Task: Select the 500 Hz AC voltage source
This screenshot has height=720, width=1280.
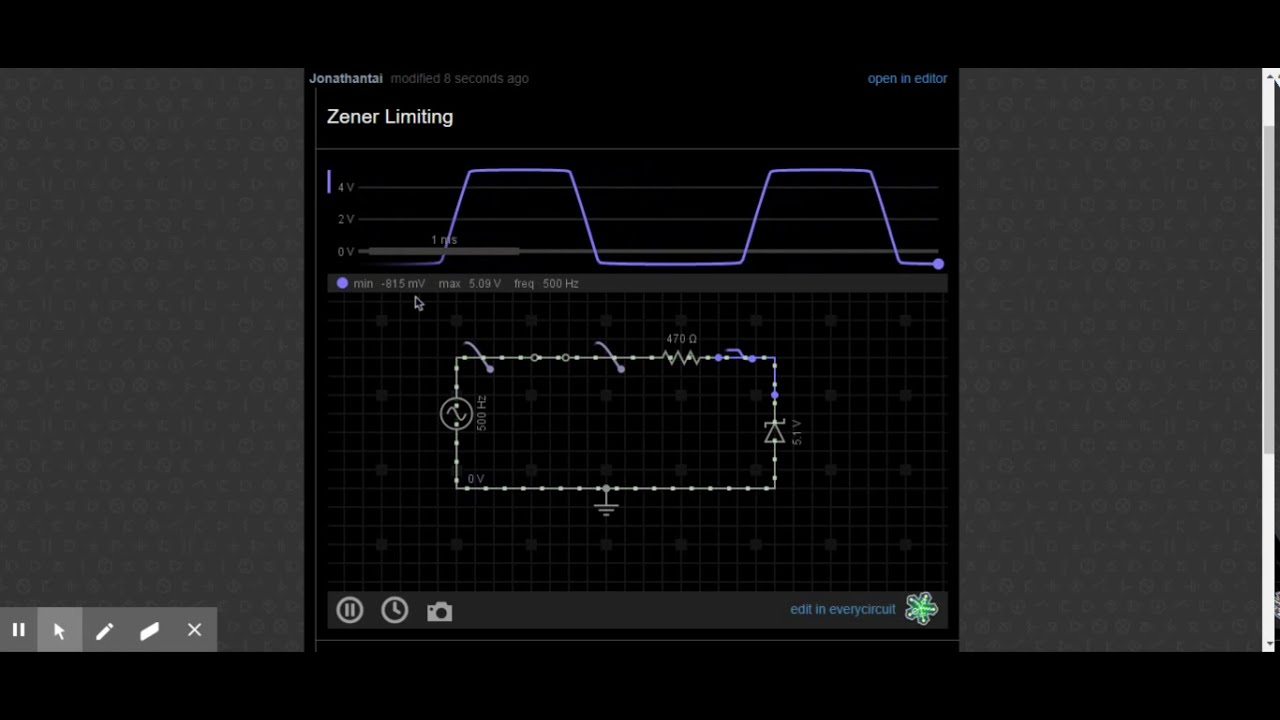Action: pyautogui.click(x=456, y=413)
